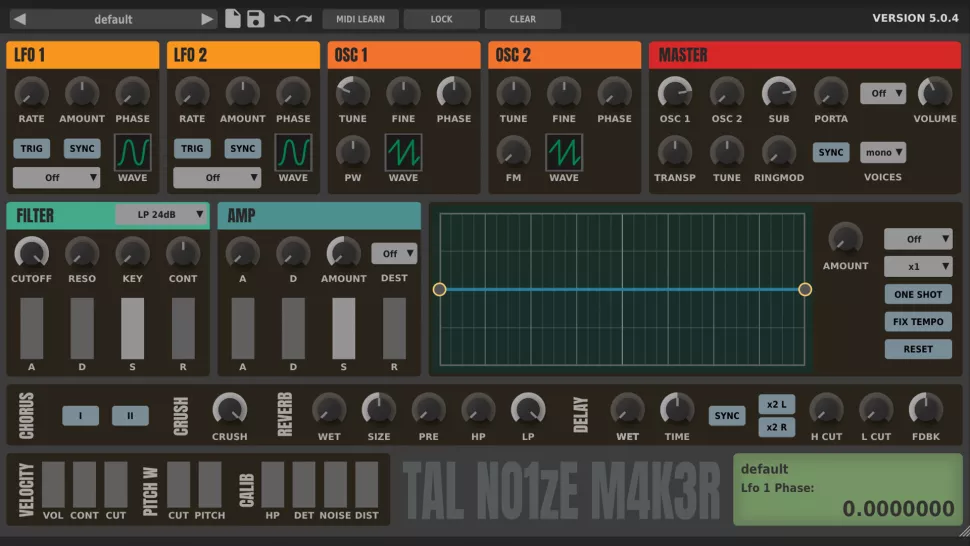Go to next preset with right arrow
This screenshot has width=970, height=546.
[x=207, y=19]
